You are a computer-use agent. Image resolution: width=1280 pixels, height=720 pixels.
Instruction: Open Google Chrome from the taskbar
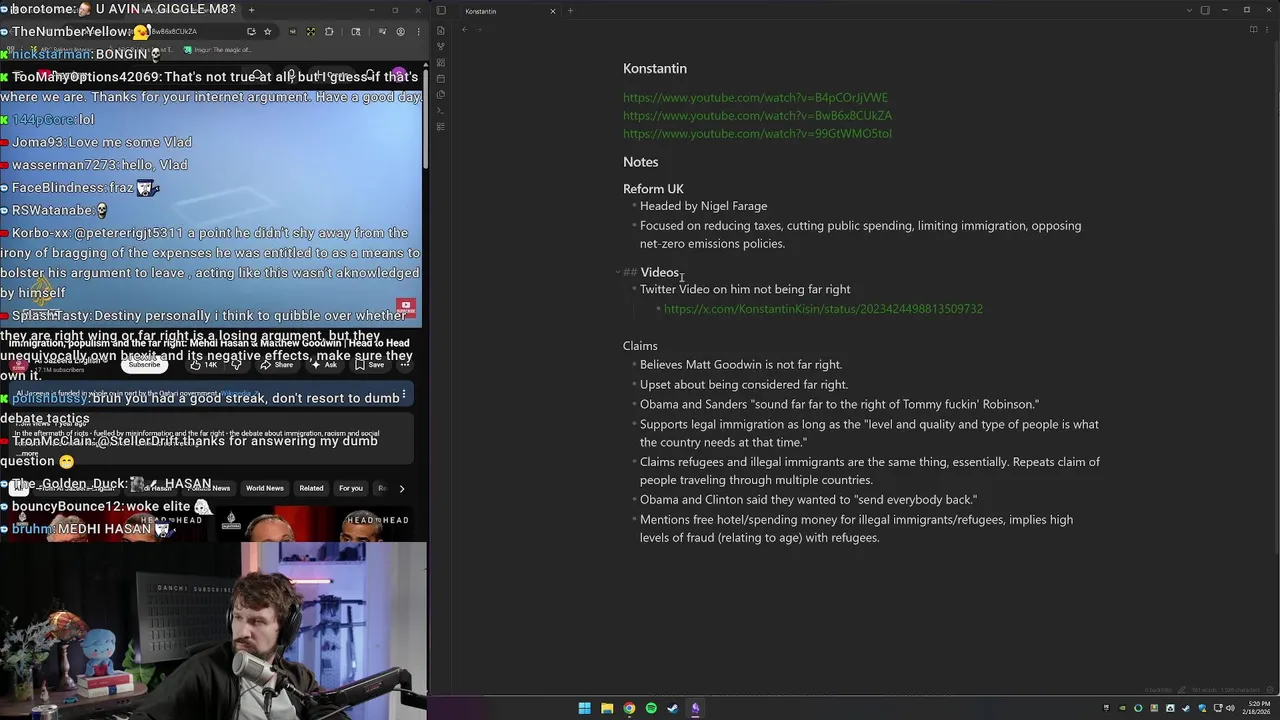[629, 708]
